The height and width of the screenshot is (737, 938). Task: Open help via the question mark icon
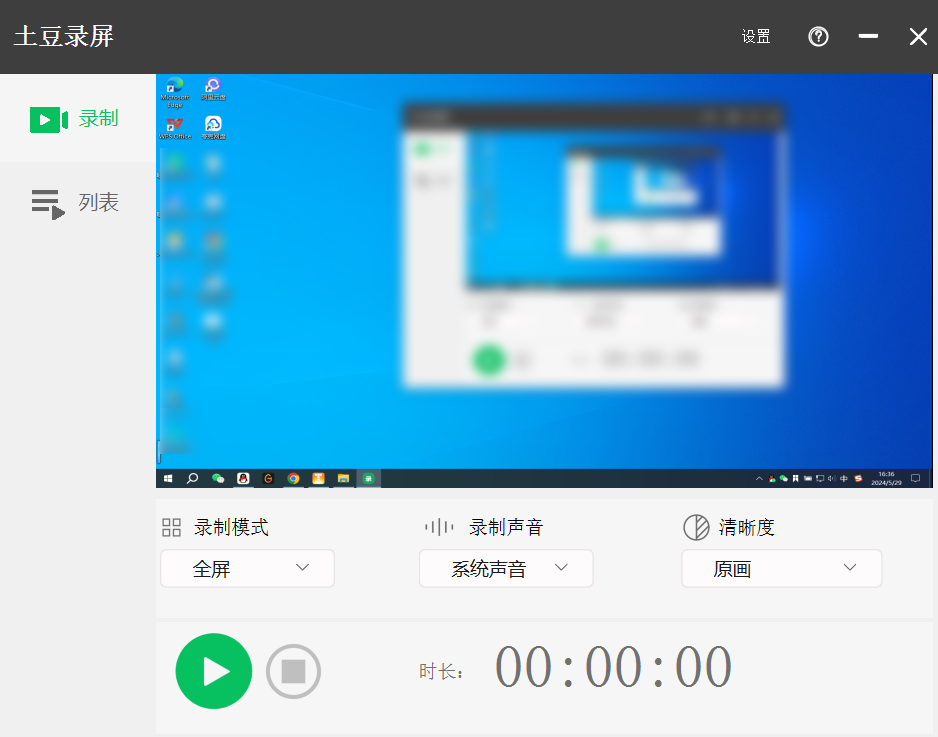point(818,36)
